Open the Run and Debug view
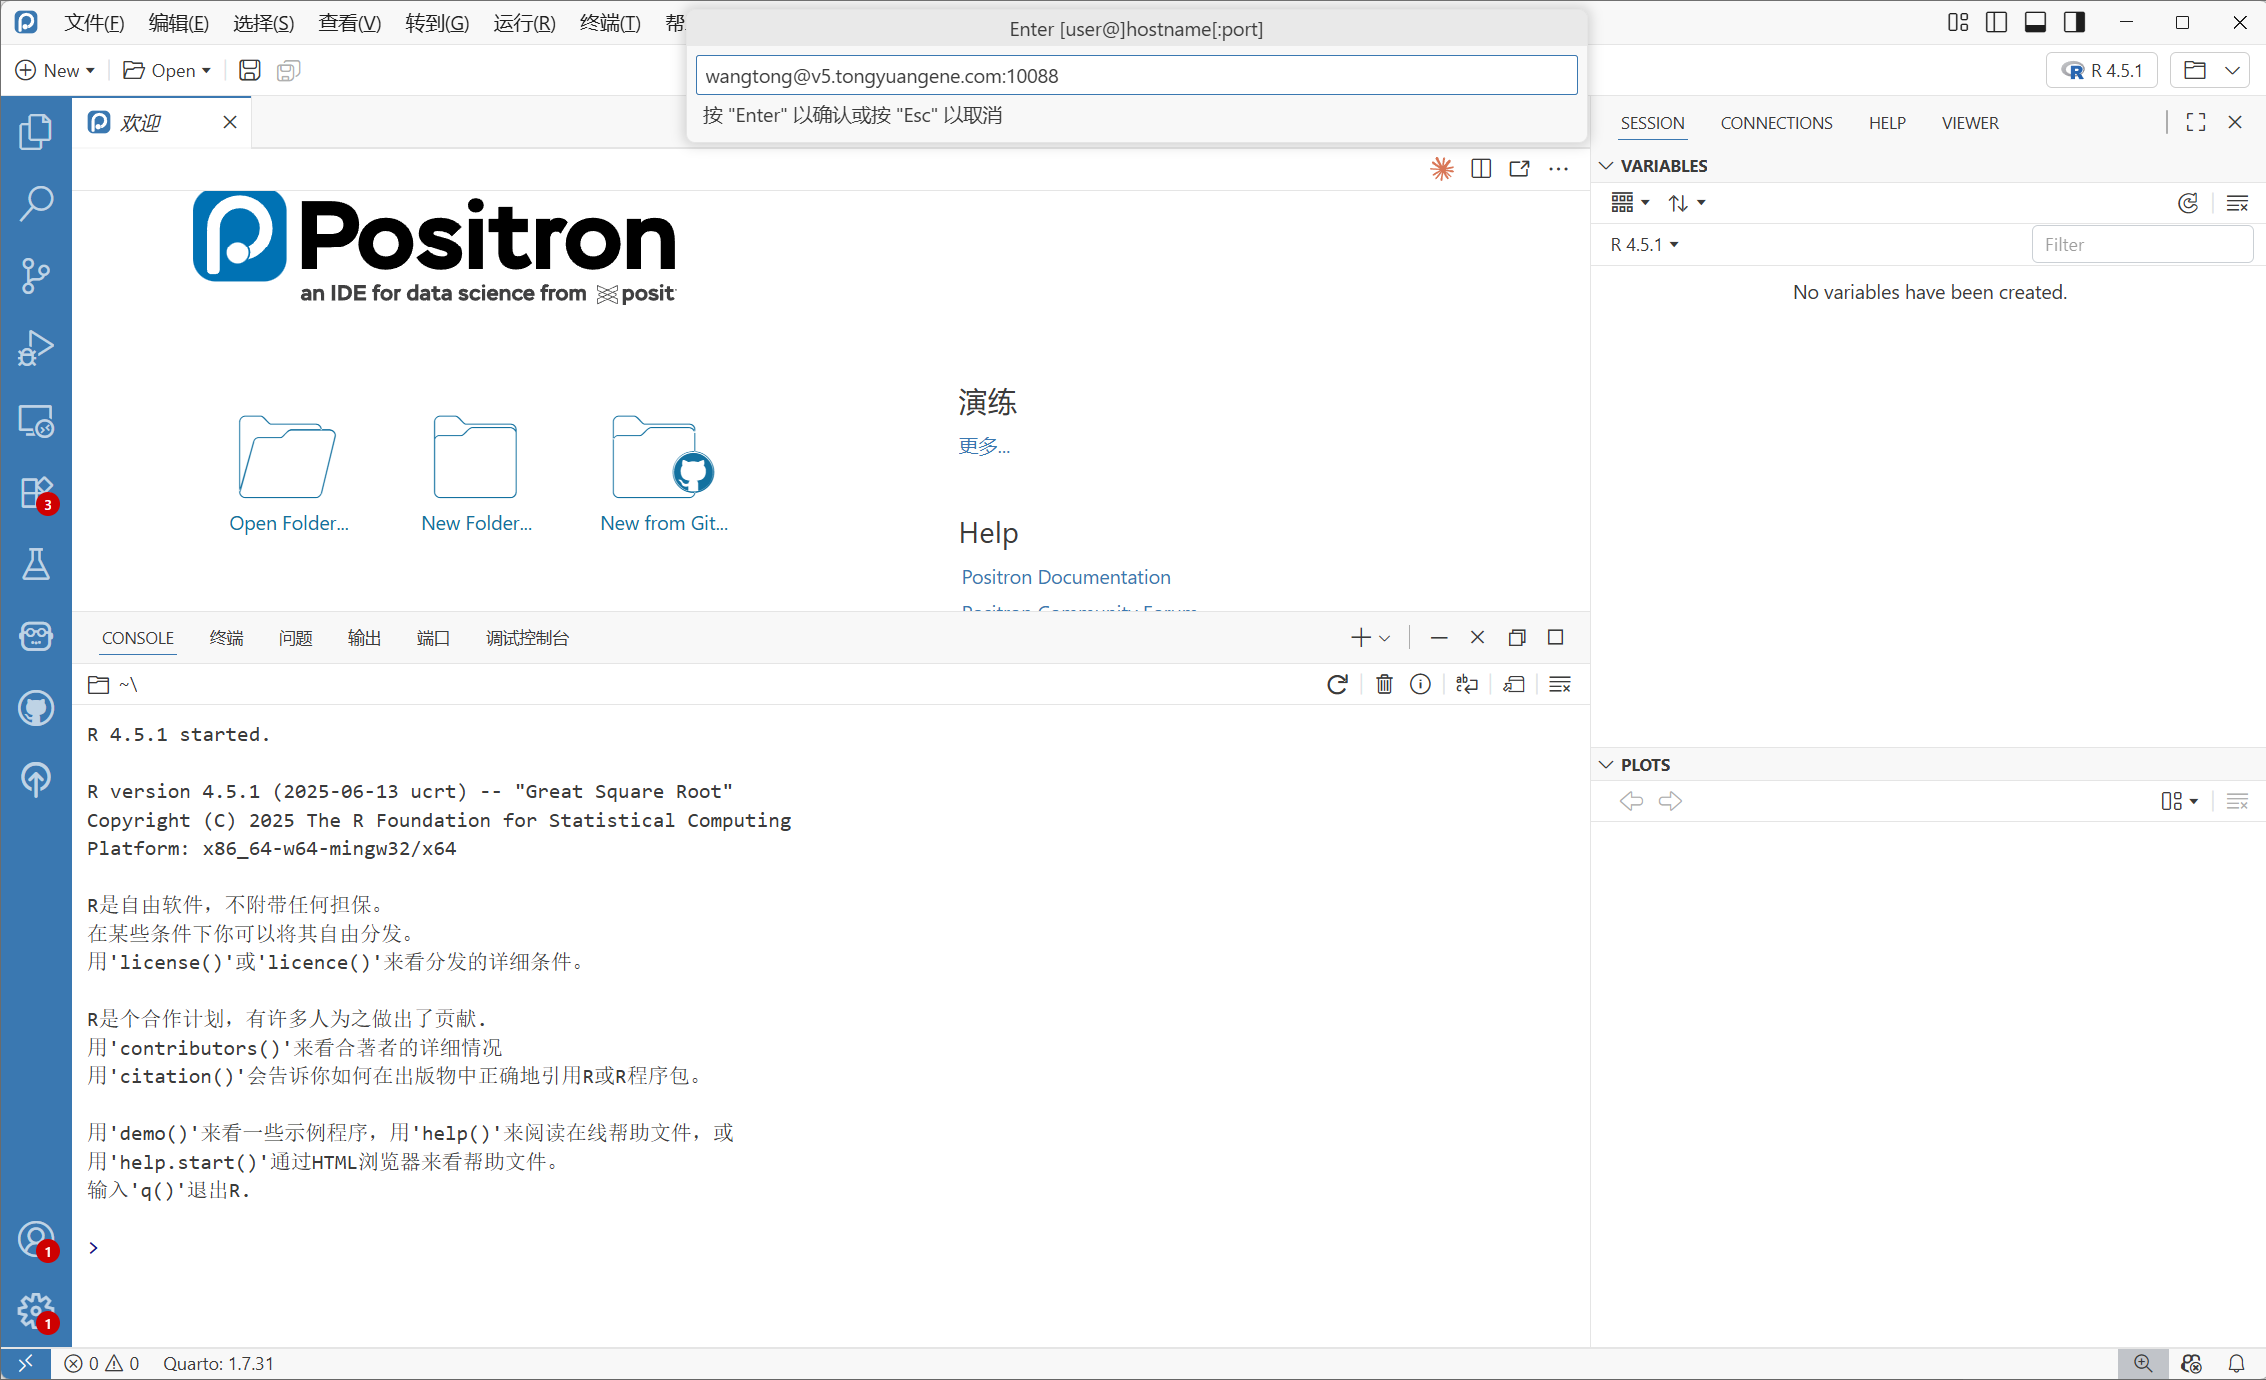The image size is (2266, 1380). [x=36, y=348]
